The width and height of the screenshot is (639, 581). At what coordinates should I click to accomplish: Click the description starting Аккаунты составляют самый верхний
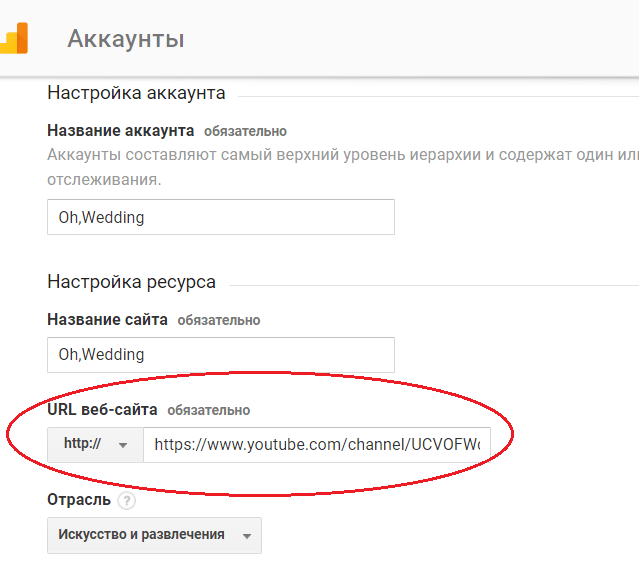pos(343,167)
